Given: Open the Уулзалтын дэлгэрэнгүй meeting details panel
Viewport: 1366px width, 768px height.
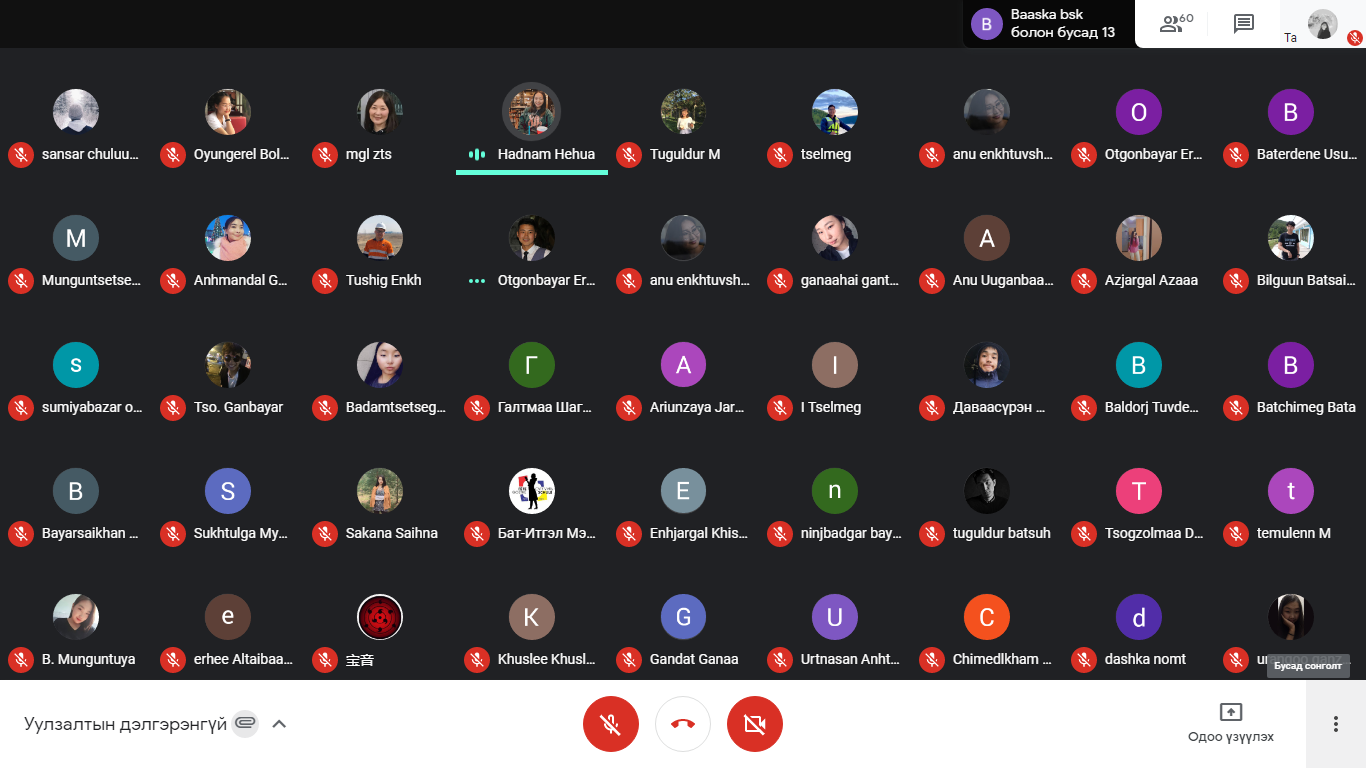Looking at the screenshot, I should click(126, 724).
